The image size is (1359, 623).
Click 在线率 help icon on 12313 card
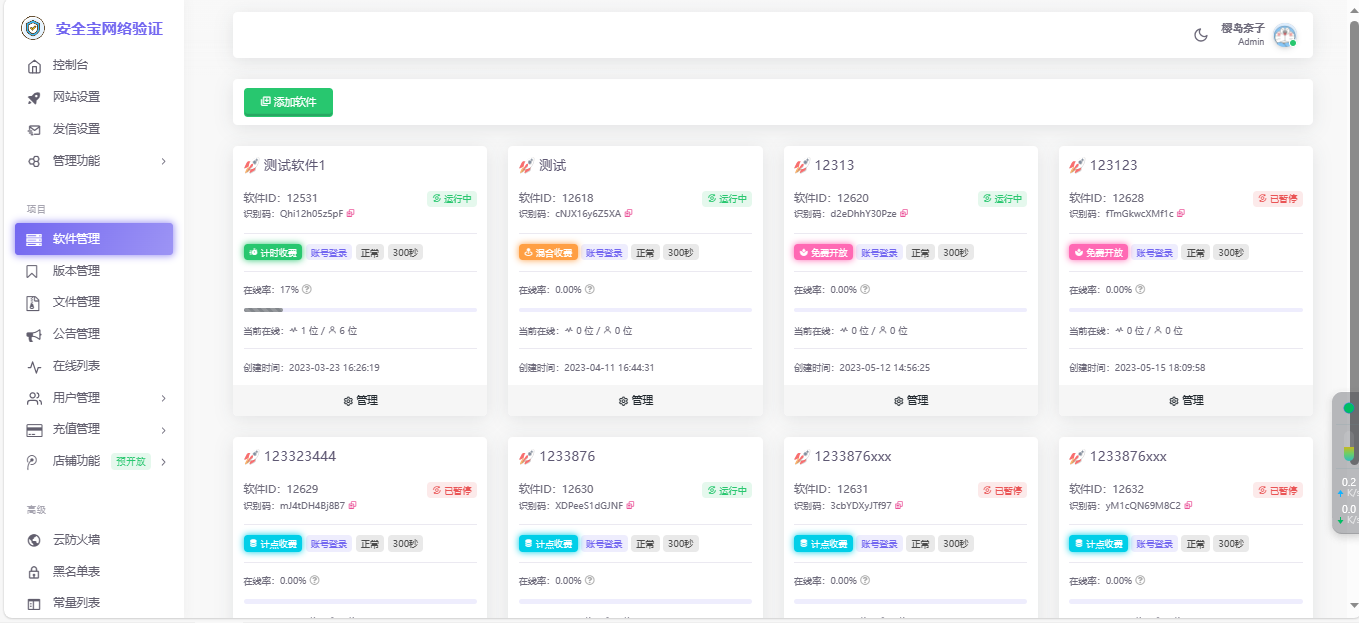[865, 289]
